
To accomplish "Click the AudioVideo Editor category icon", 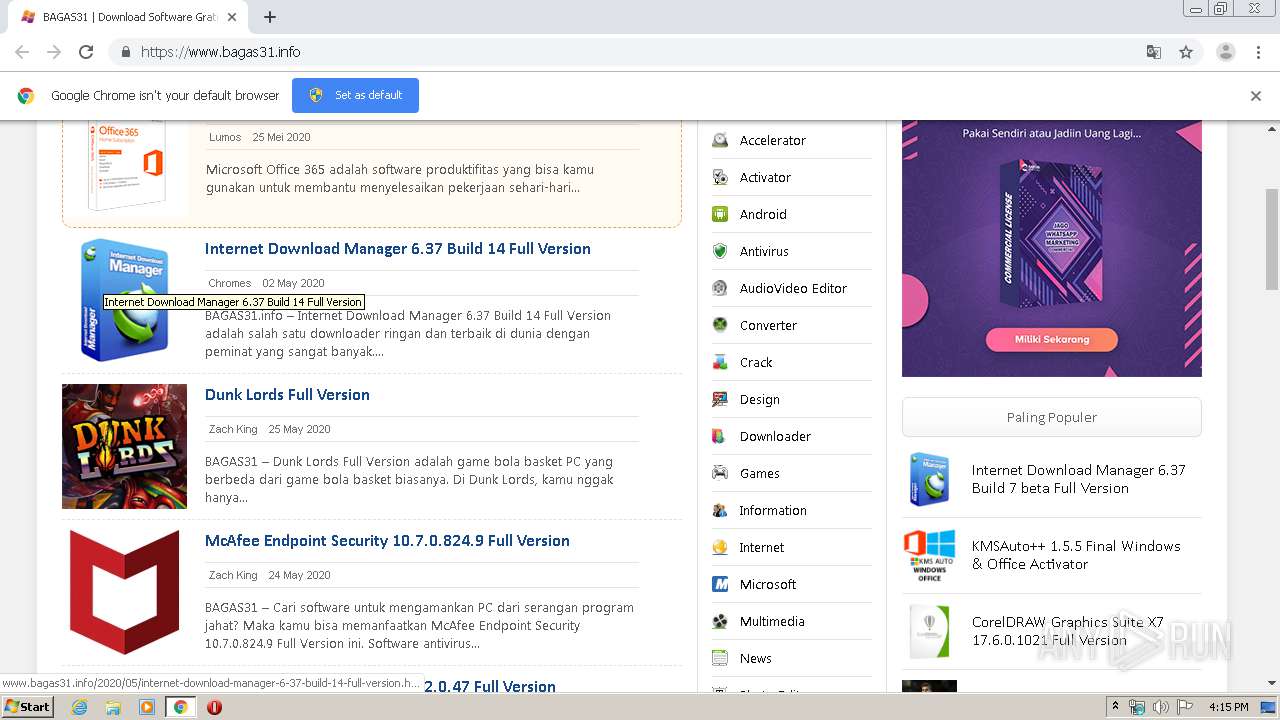I will coord(720,289).
